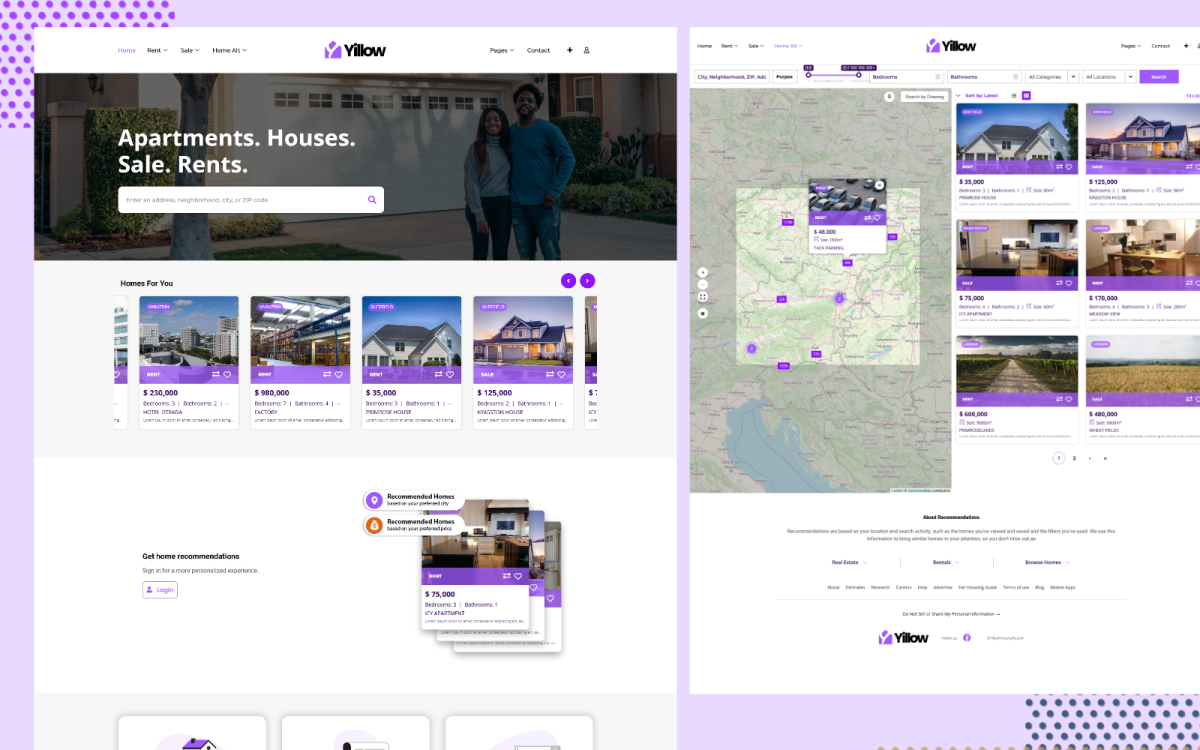Viewport: 1200px width, 750px height.
Task: Click the purple Search button
Action: tap(1158, 77)
